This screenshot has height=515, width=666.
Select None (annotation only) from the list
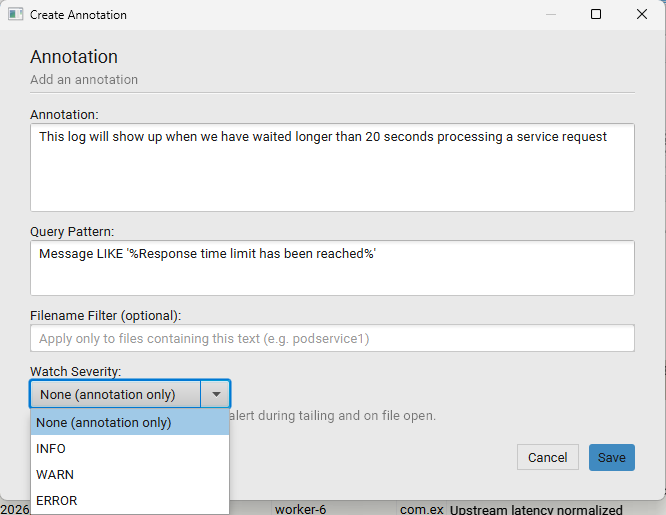pyautogui.click(x=130, y=422)
